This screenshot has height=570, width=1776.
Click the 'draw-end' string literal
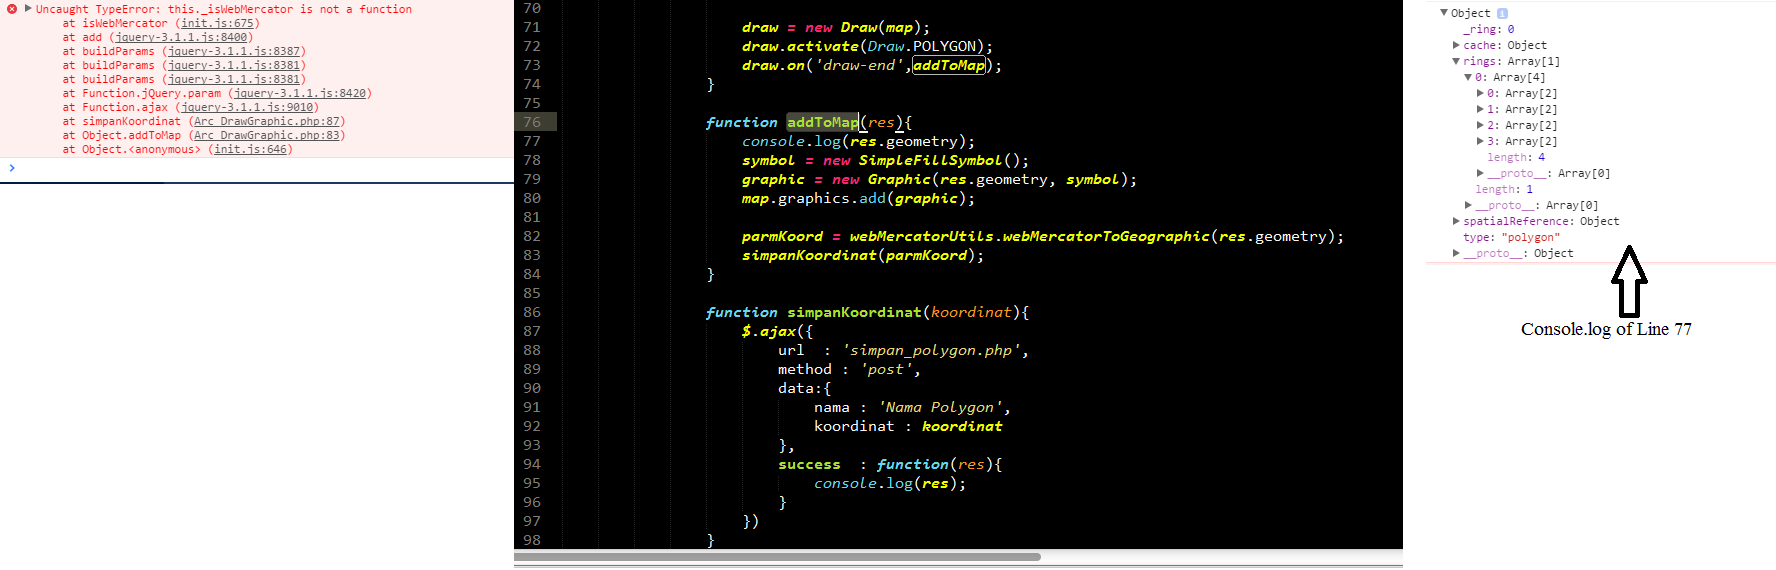point(860,65)
